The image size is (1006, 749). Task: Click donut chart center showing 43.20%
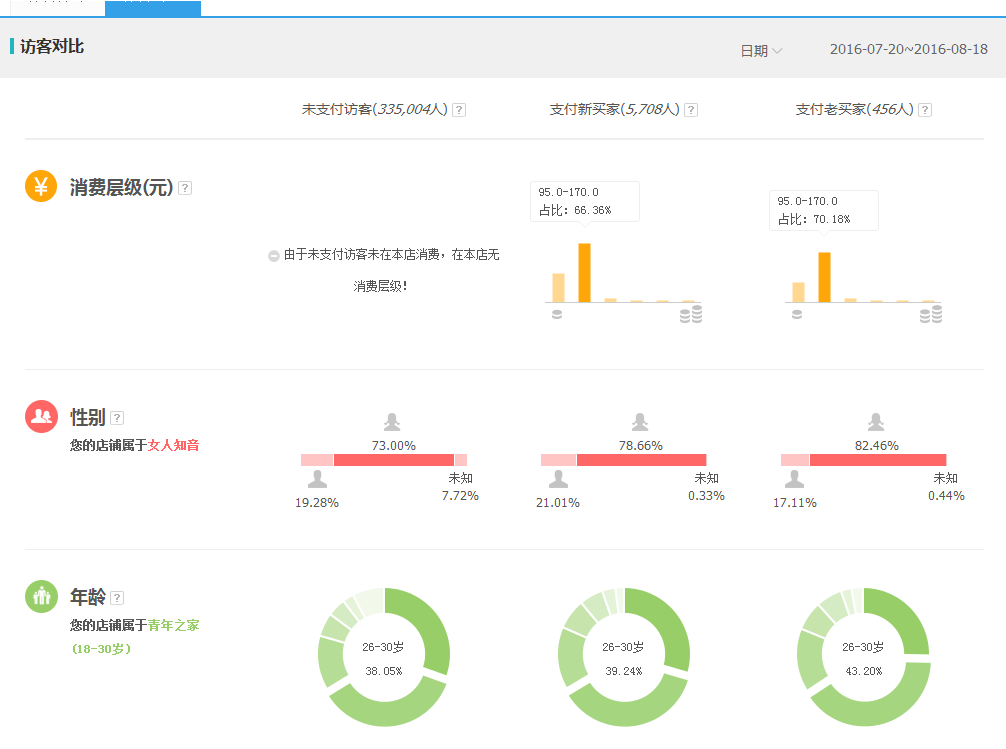tap(864, 657)
